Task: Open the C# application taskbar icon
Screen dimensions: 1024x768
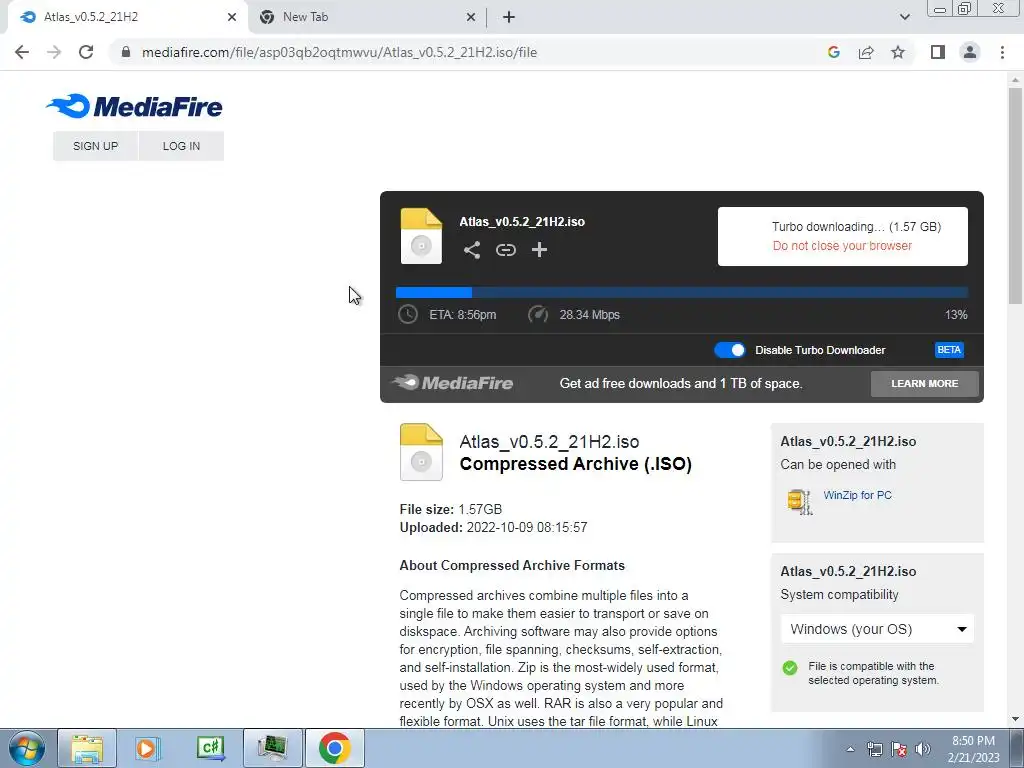Action: click(210, 748)
